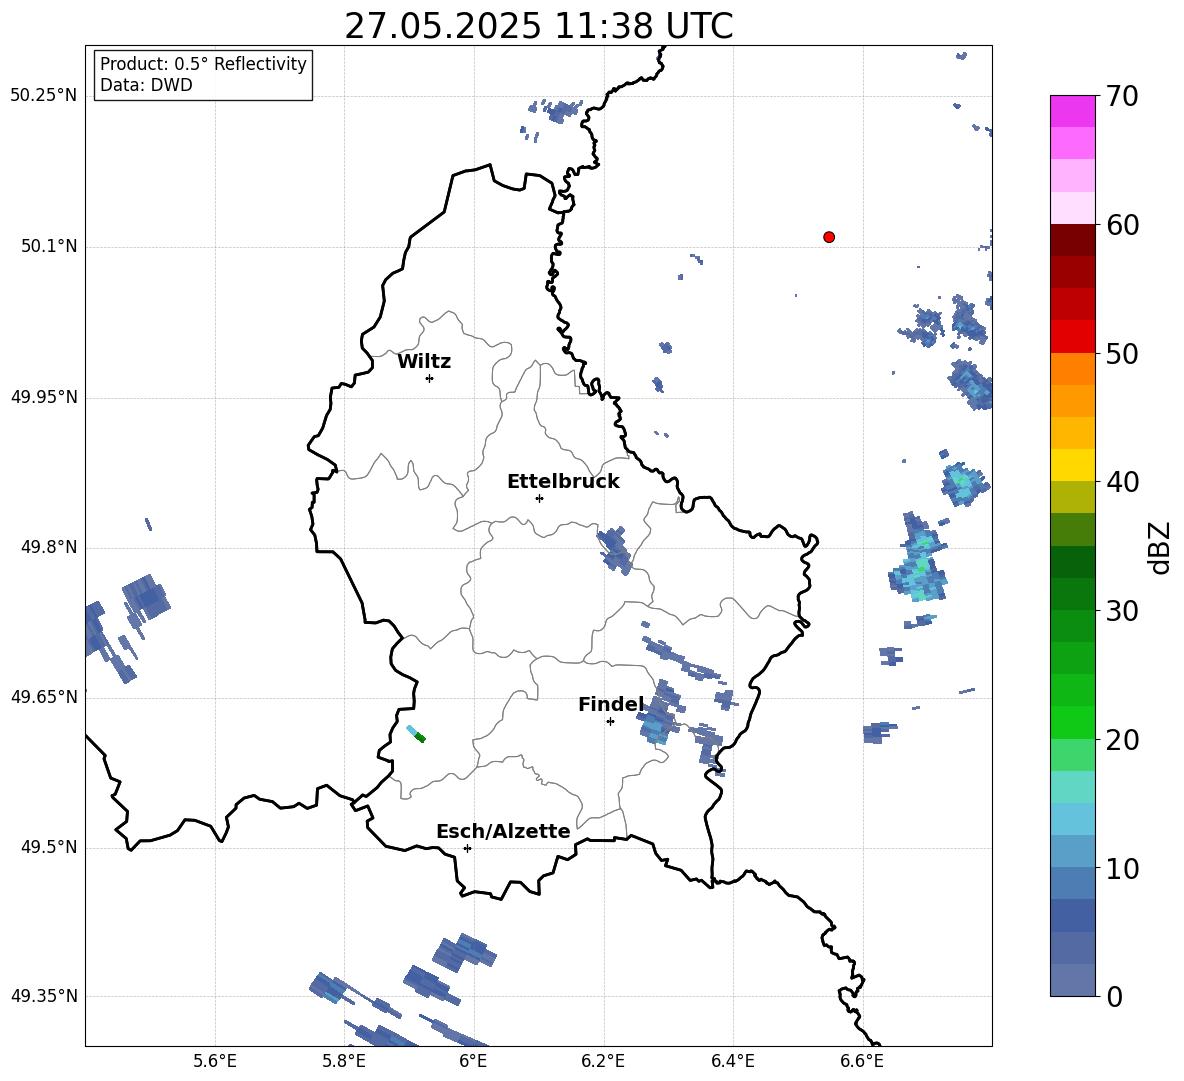Click the plus marker below Findel
The height and width of the screenshot is (1081, 1184).
click(x=610, y=722)
